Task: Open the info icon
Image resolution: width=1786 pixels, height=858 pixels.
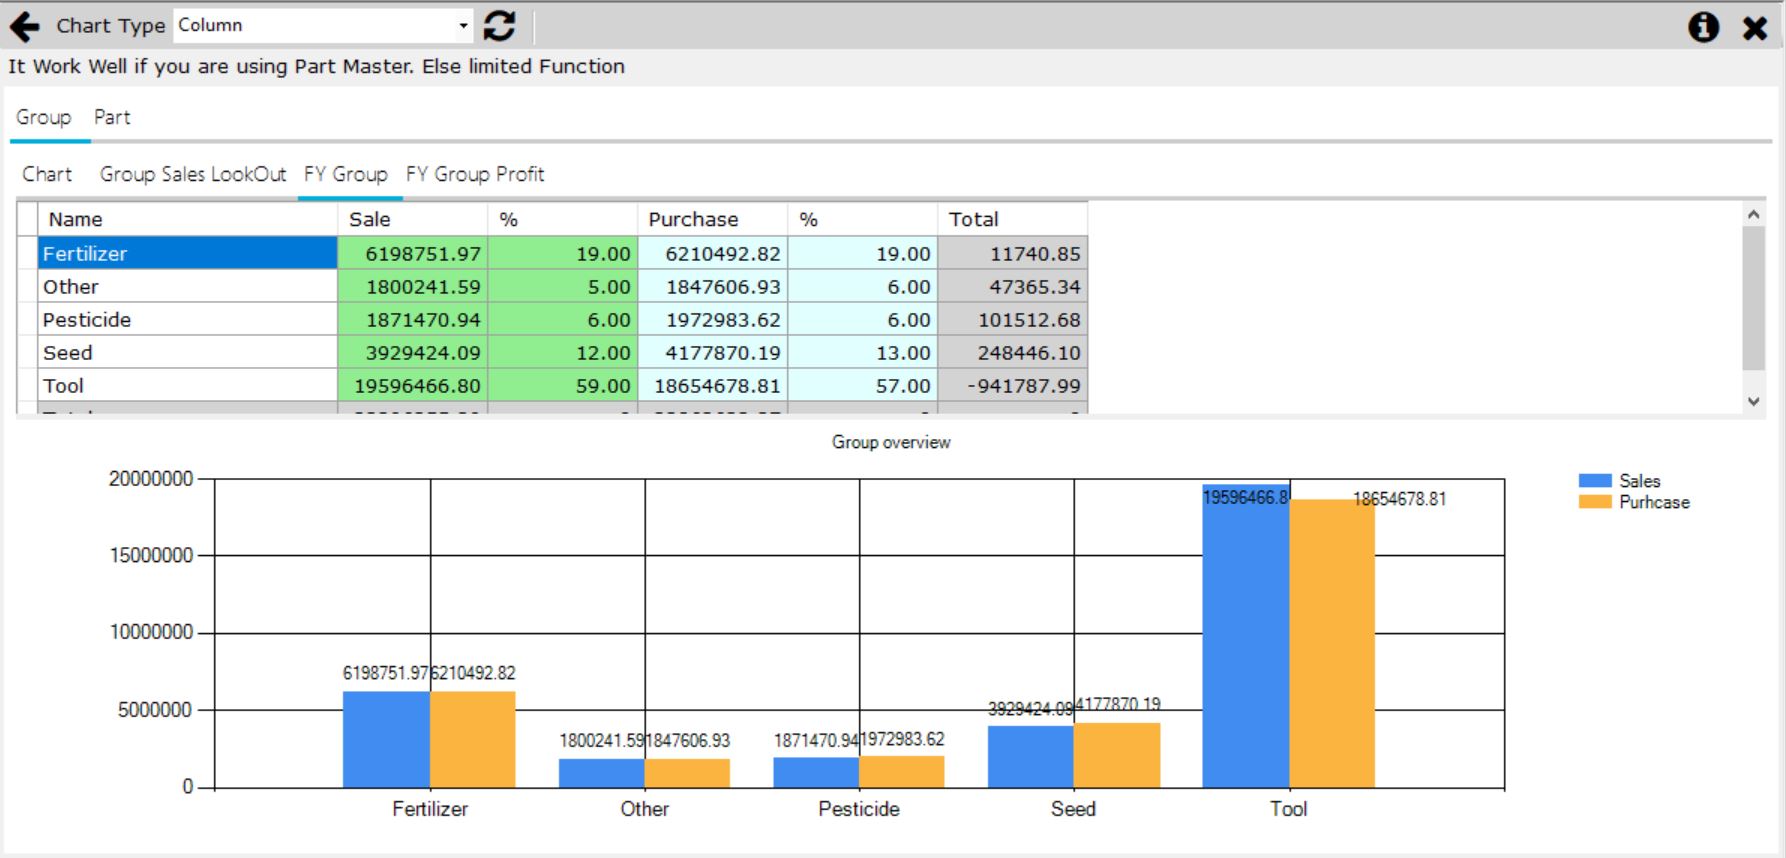Action: point(1703,27)
